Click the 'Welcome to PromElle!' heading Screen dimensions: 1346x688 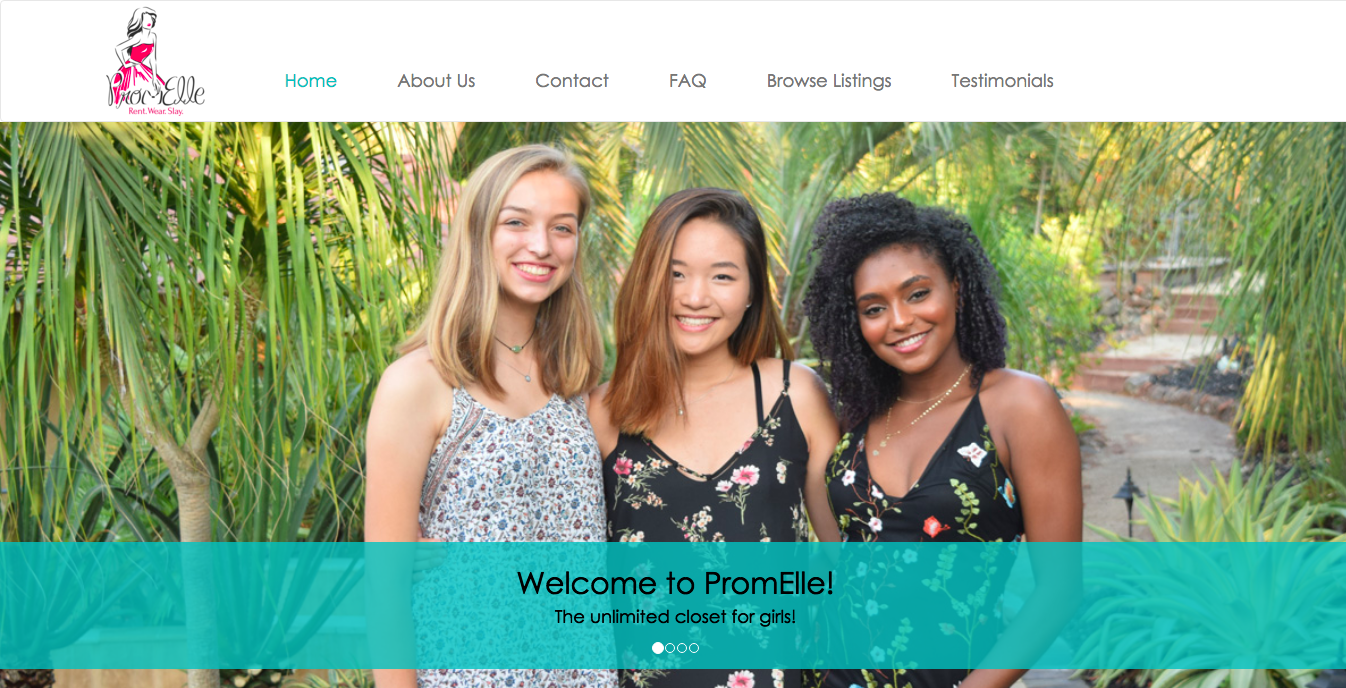675,582
